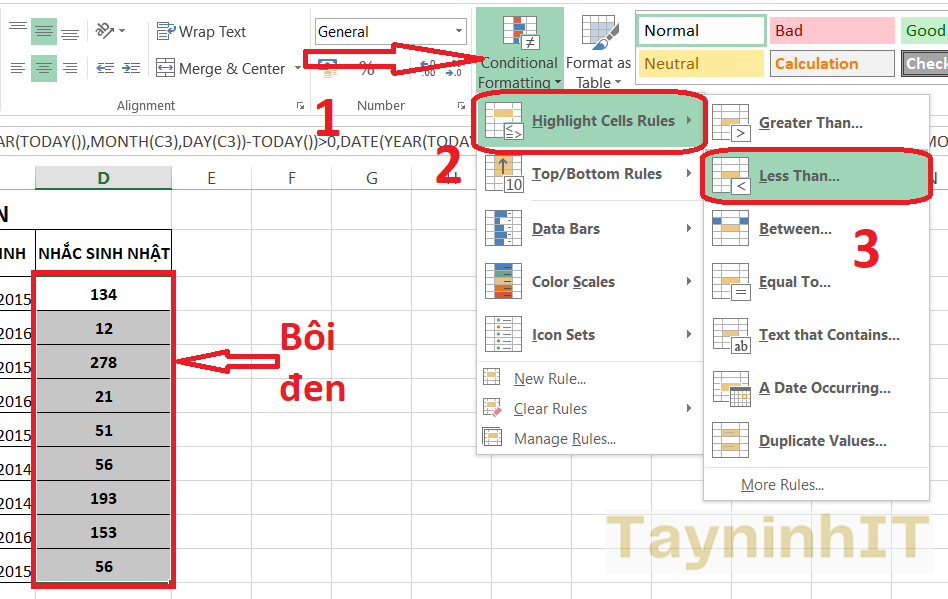Open Manage Rules...
Screen dimensions: 948x599
point(564,439)
